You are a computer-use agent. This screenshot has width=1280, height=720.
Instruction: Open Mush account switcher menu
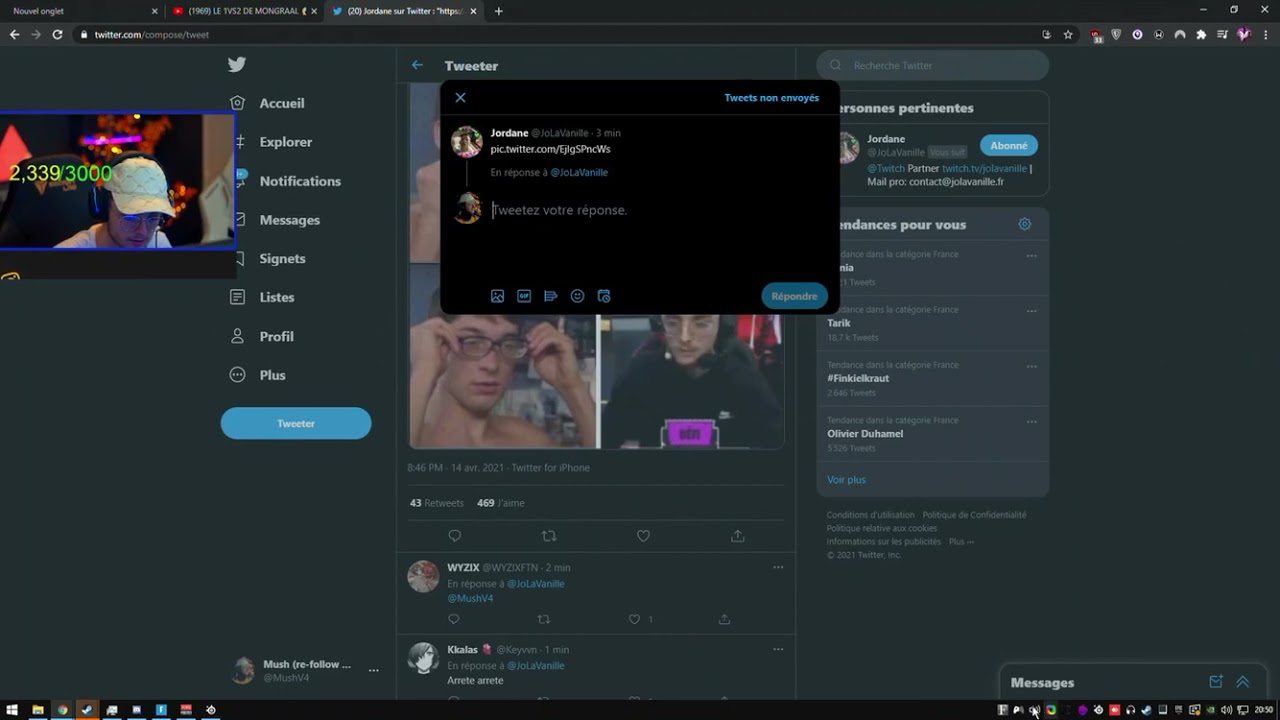pos(373,670)
